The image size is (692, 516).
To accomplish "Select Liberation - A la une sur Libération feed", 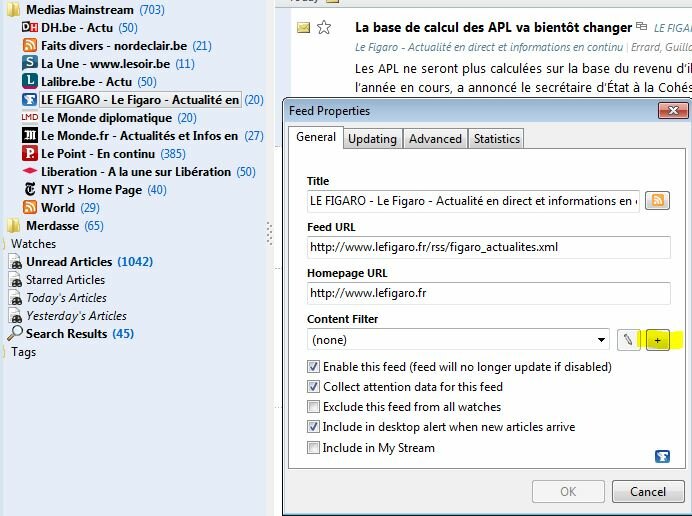I will click(136, 172).
